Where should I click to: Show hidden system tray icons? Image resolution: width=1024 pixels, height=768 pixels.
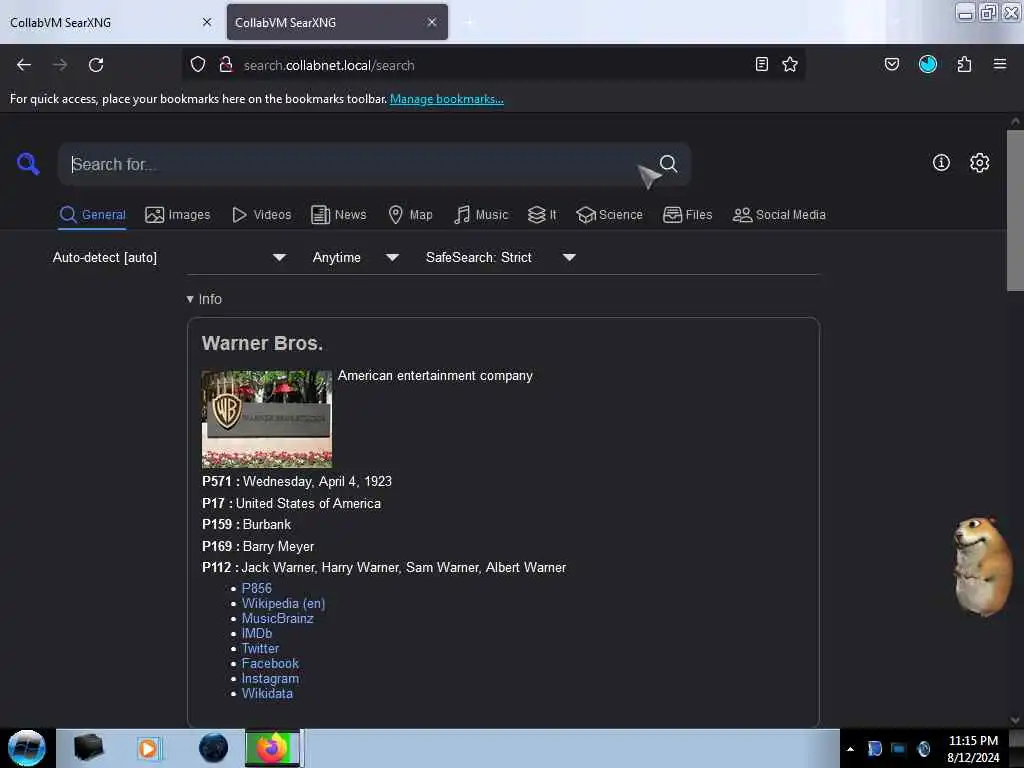click(x=850, y=749)
